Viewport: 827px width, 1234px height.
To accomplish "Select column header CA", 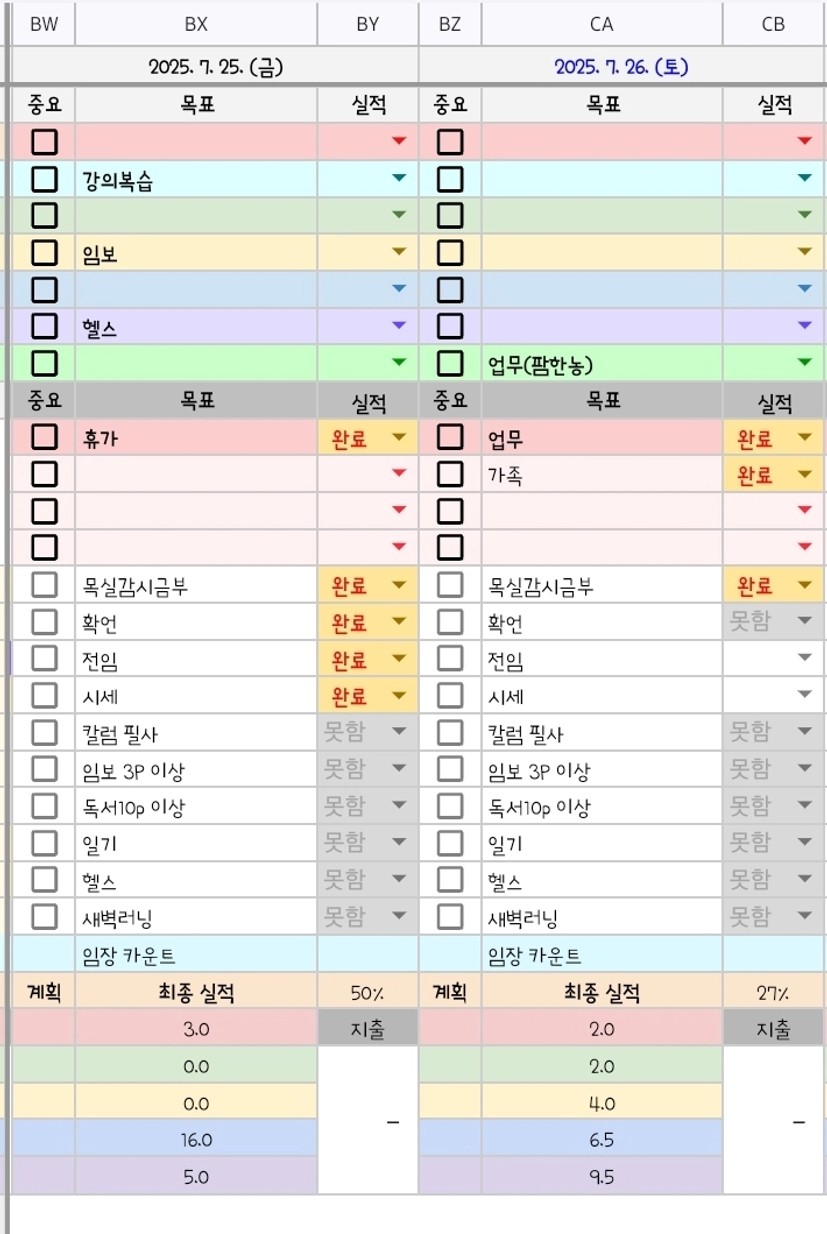I will 601,24.
